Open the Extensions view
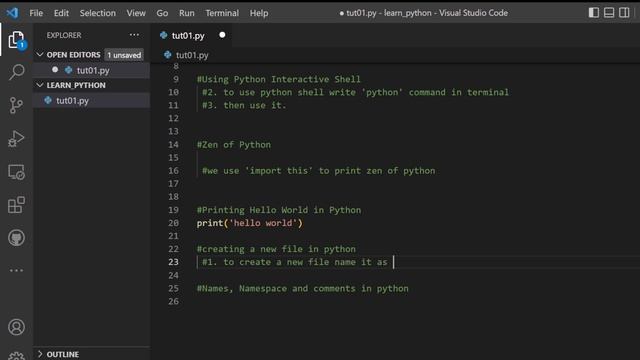Image resolution: width=640 pixels, height=360 pixels. (x=16, y=205)
